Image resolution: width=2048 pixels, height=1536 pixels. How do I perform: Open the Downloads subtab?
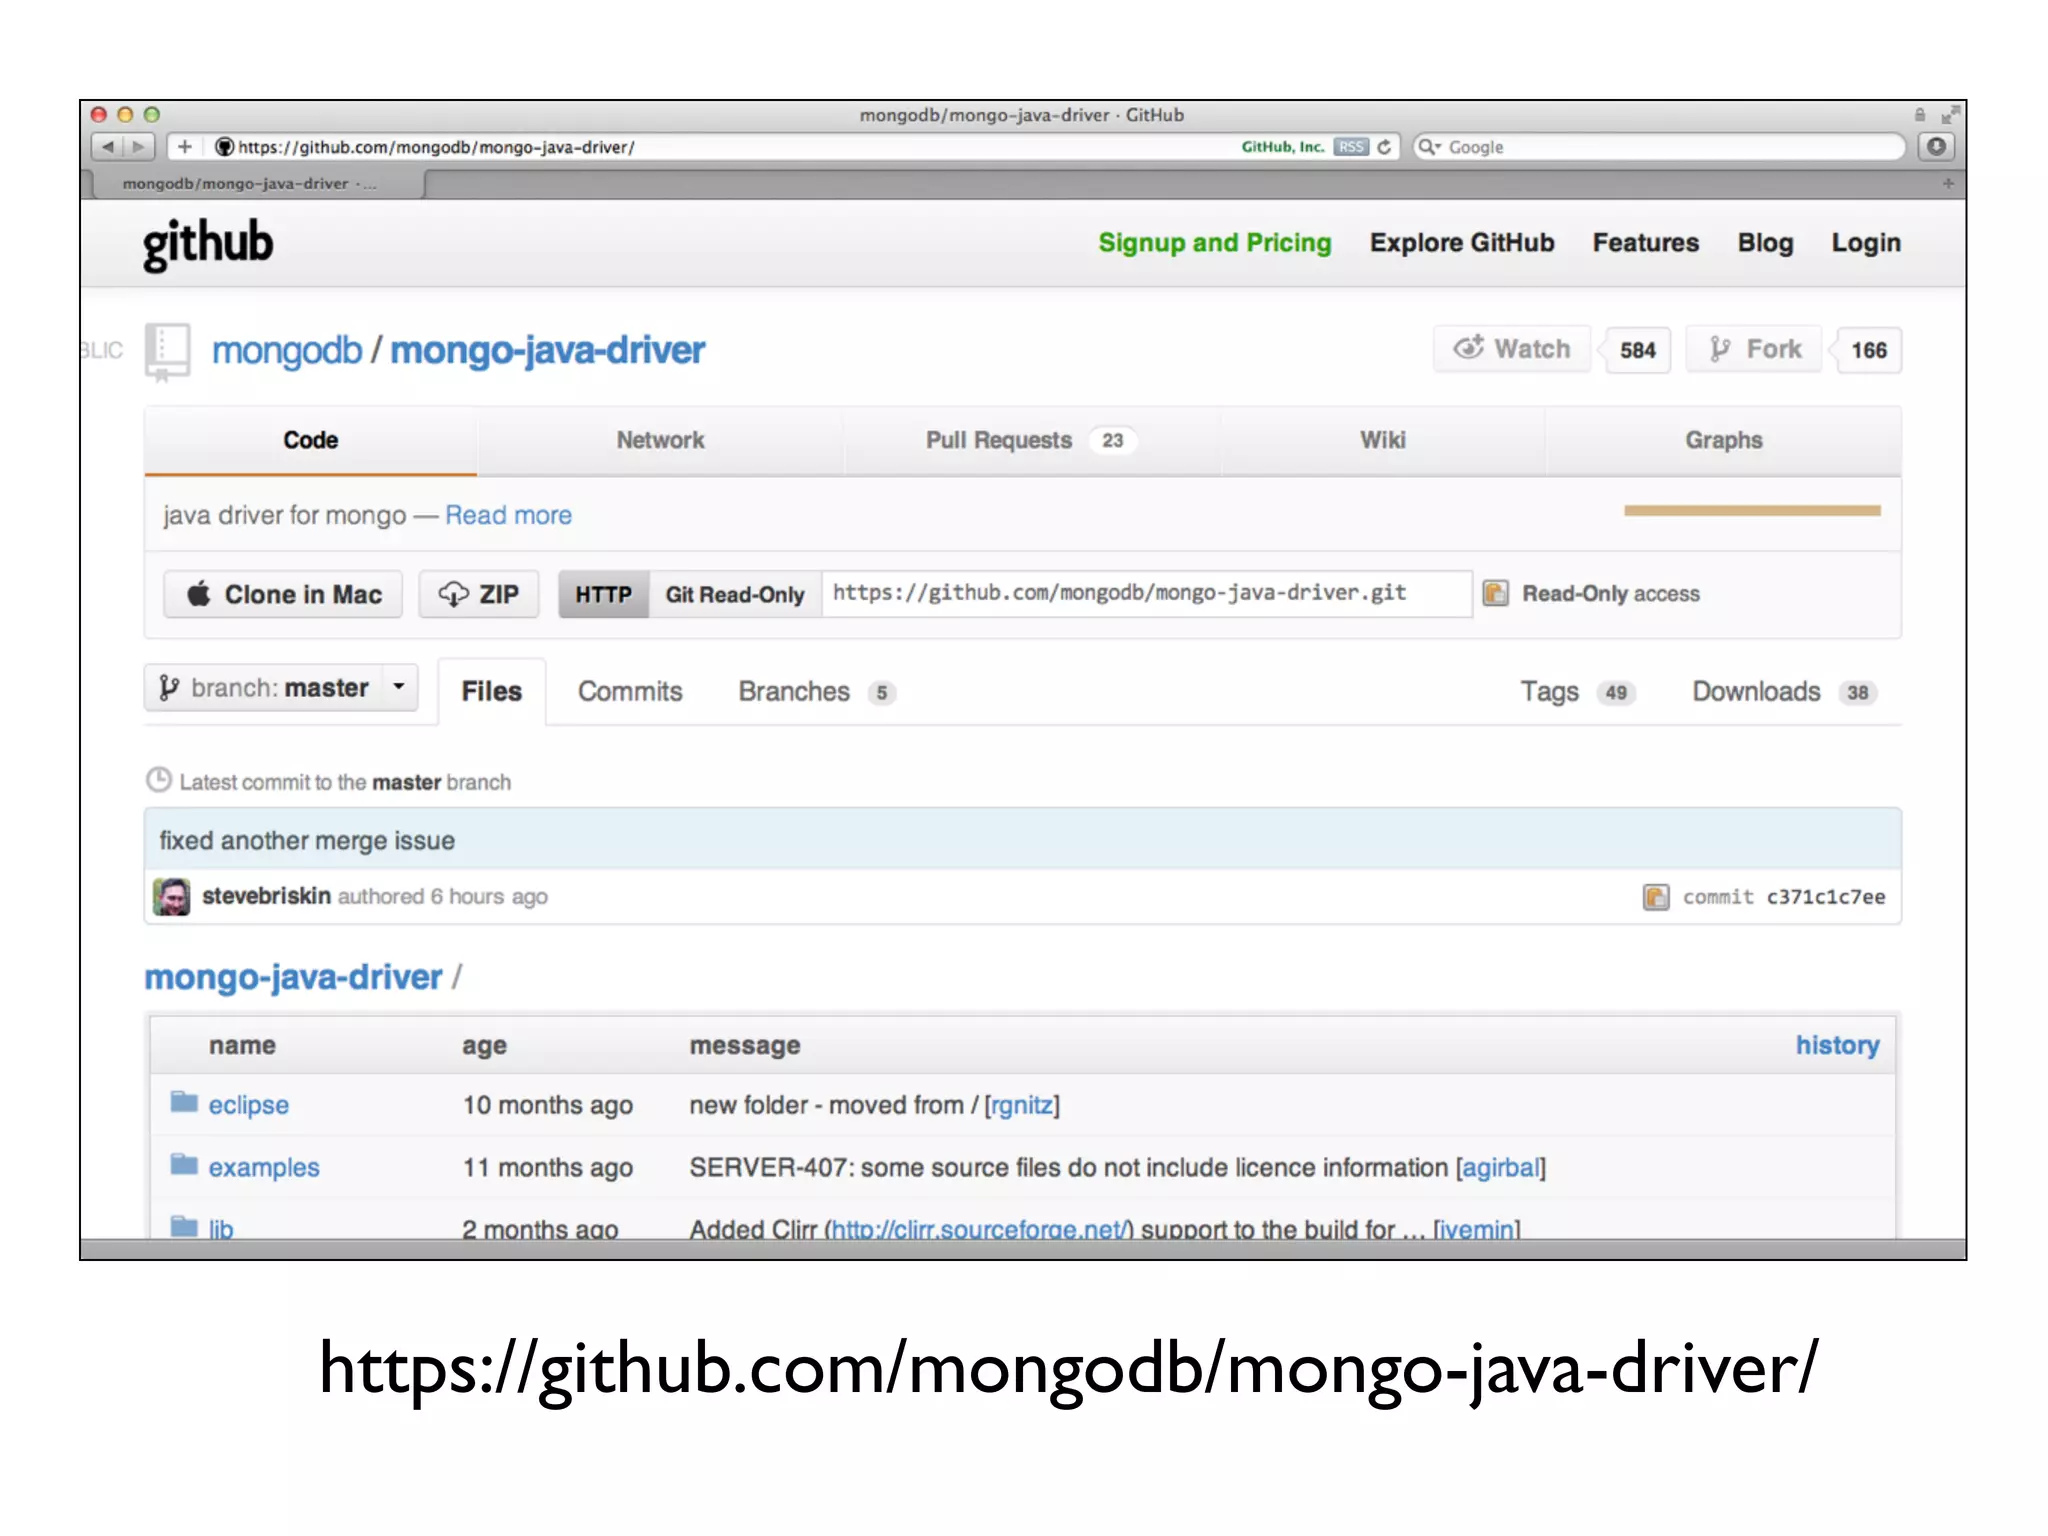pyautogui.click(x=1785, y=692)
